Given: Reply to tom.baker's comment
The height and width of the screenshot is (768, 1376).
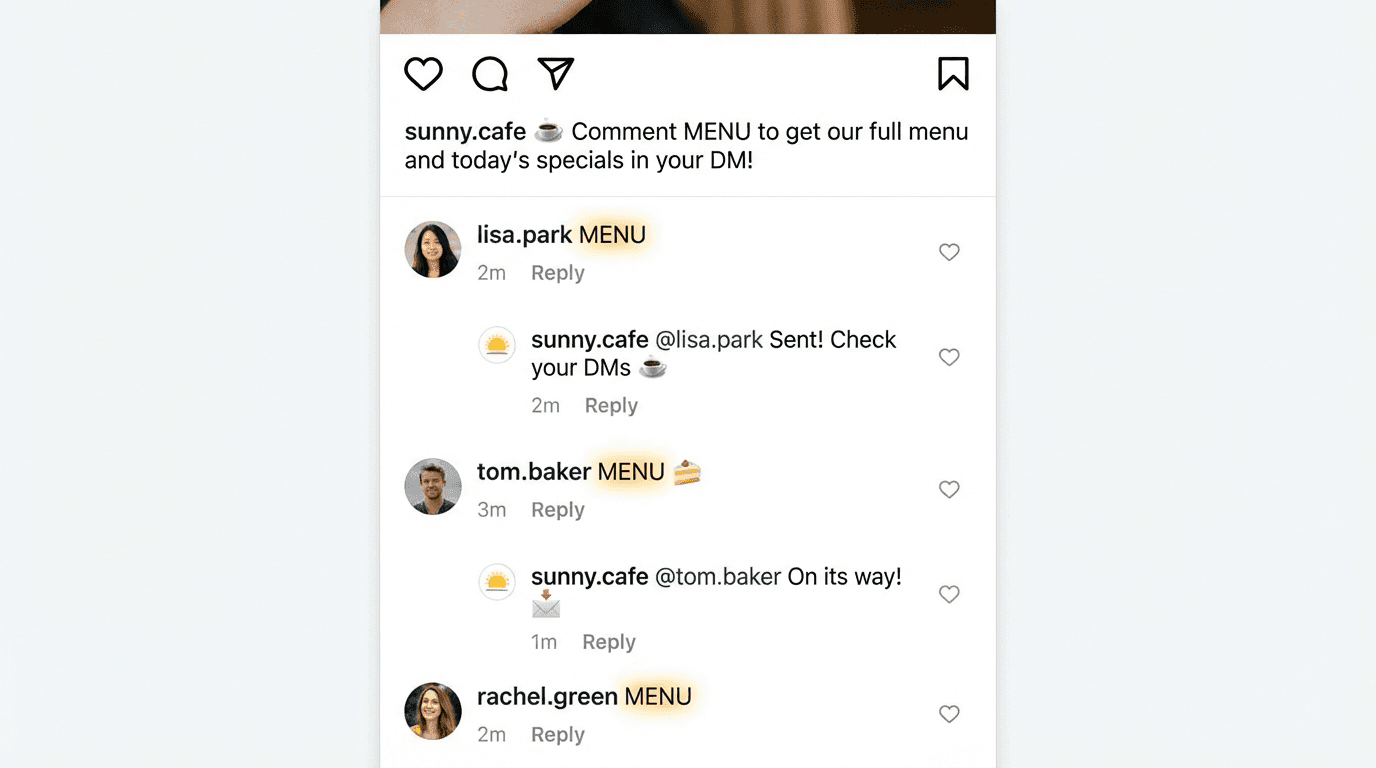Looking at the screenshot, I should (557, 510).
